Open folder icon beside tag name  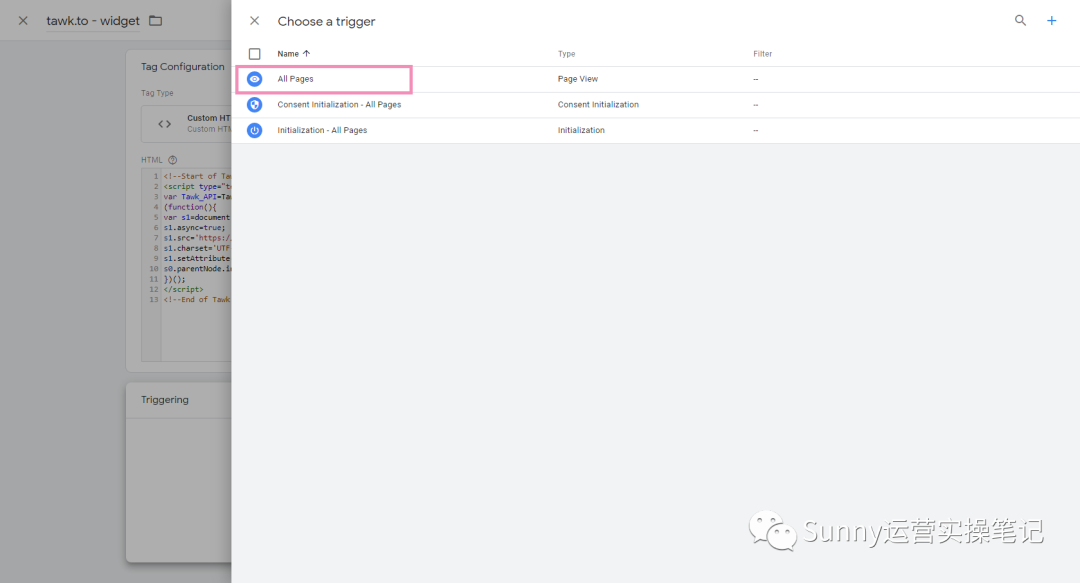pos(156,21)
